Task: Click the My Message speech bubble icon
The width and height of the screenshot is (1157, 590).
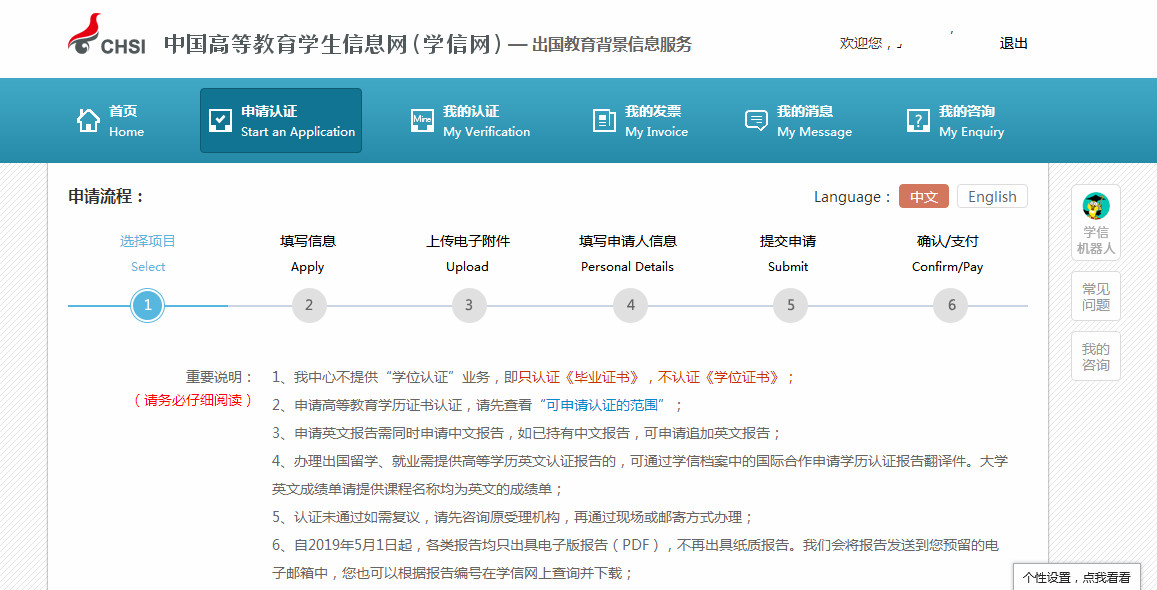Action: click(x=756, y=121)
